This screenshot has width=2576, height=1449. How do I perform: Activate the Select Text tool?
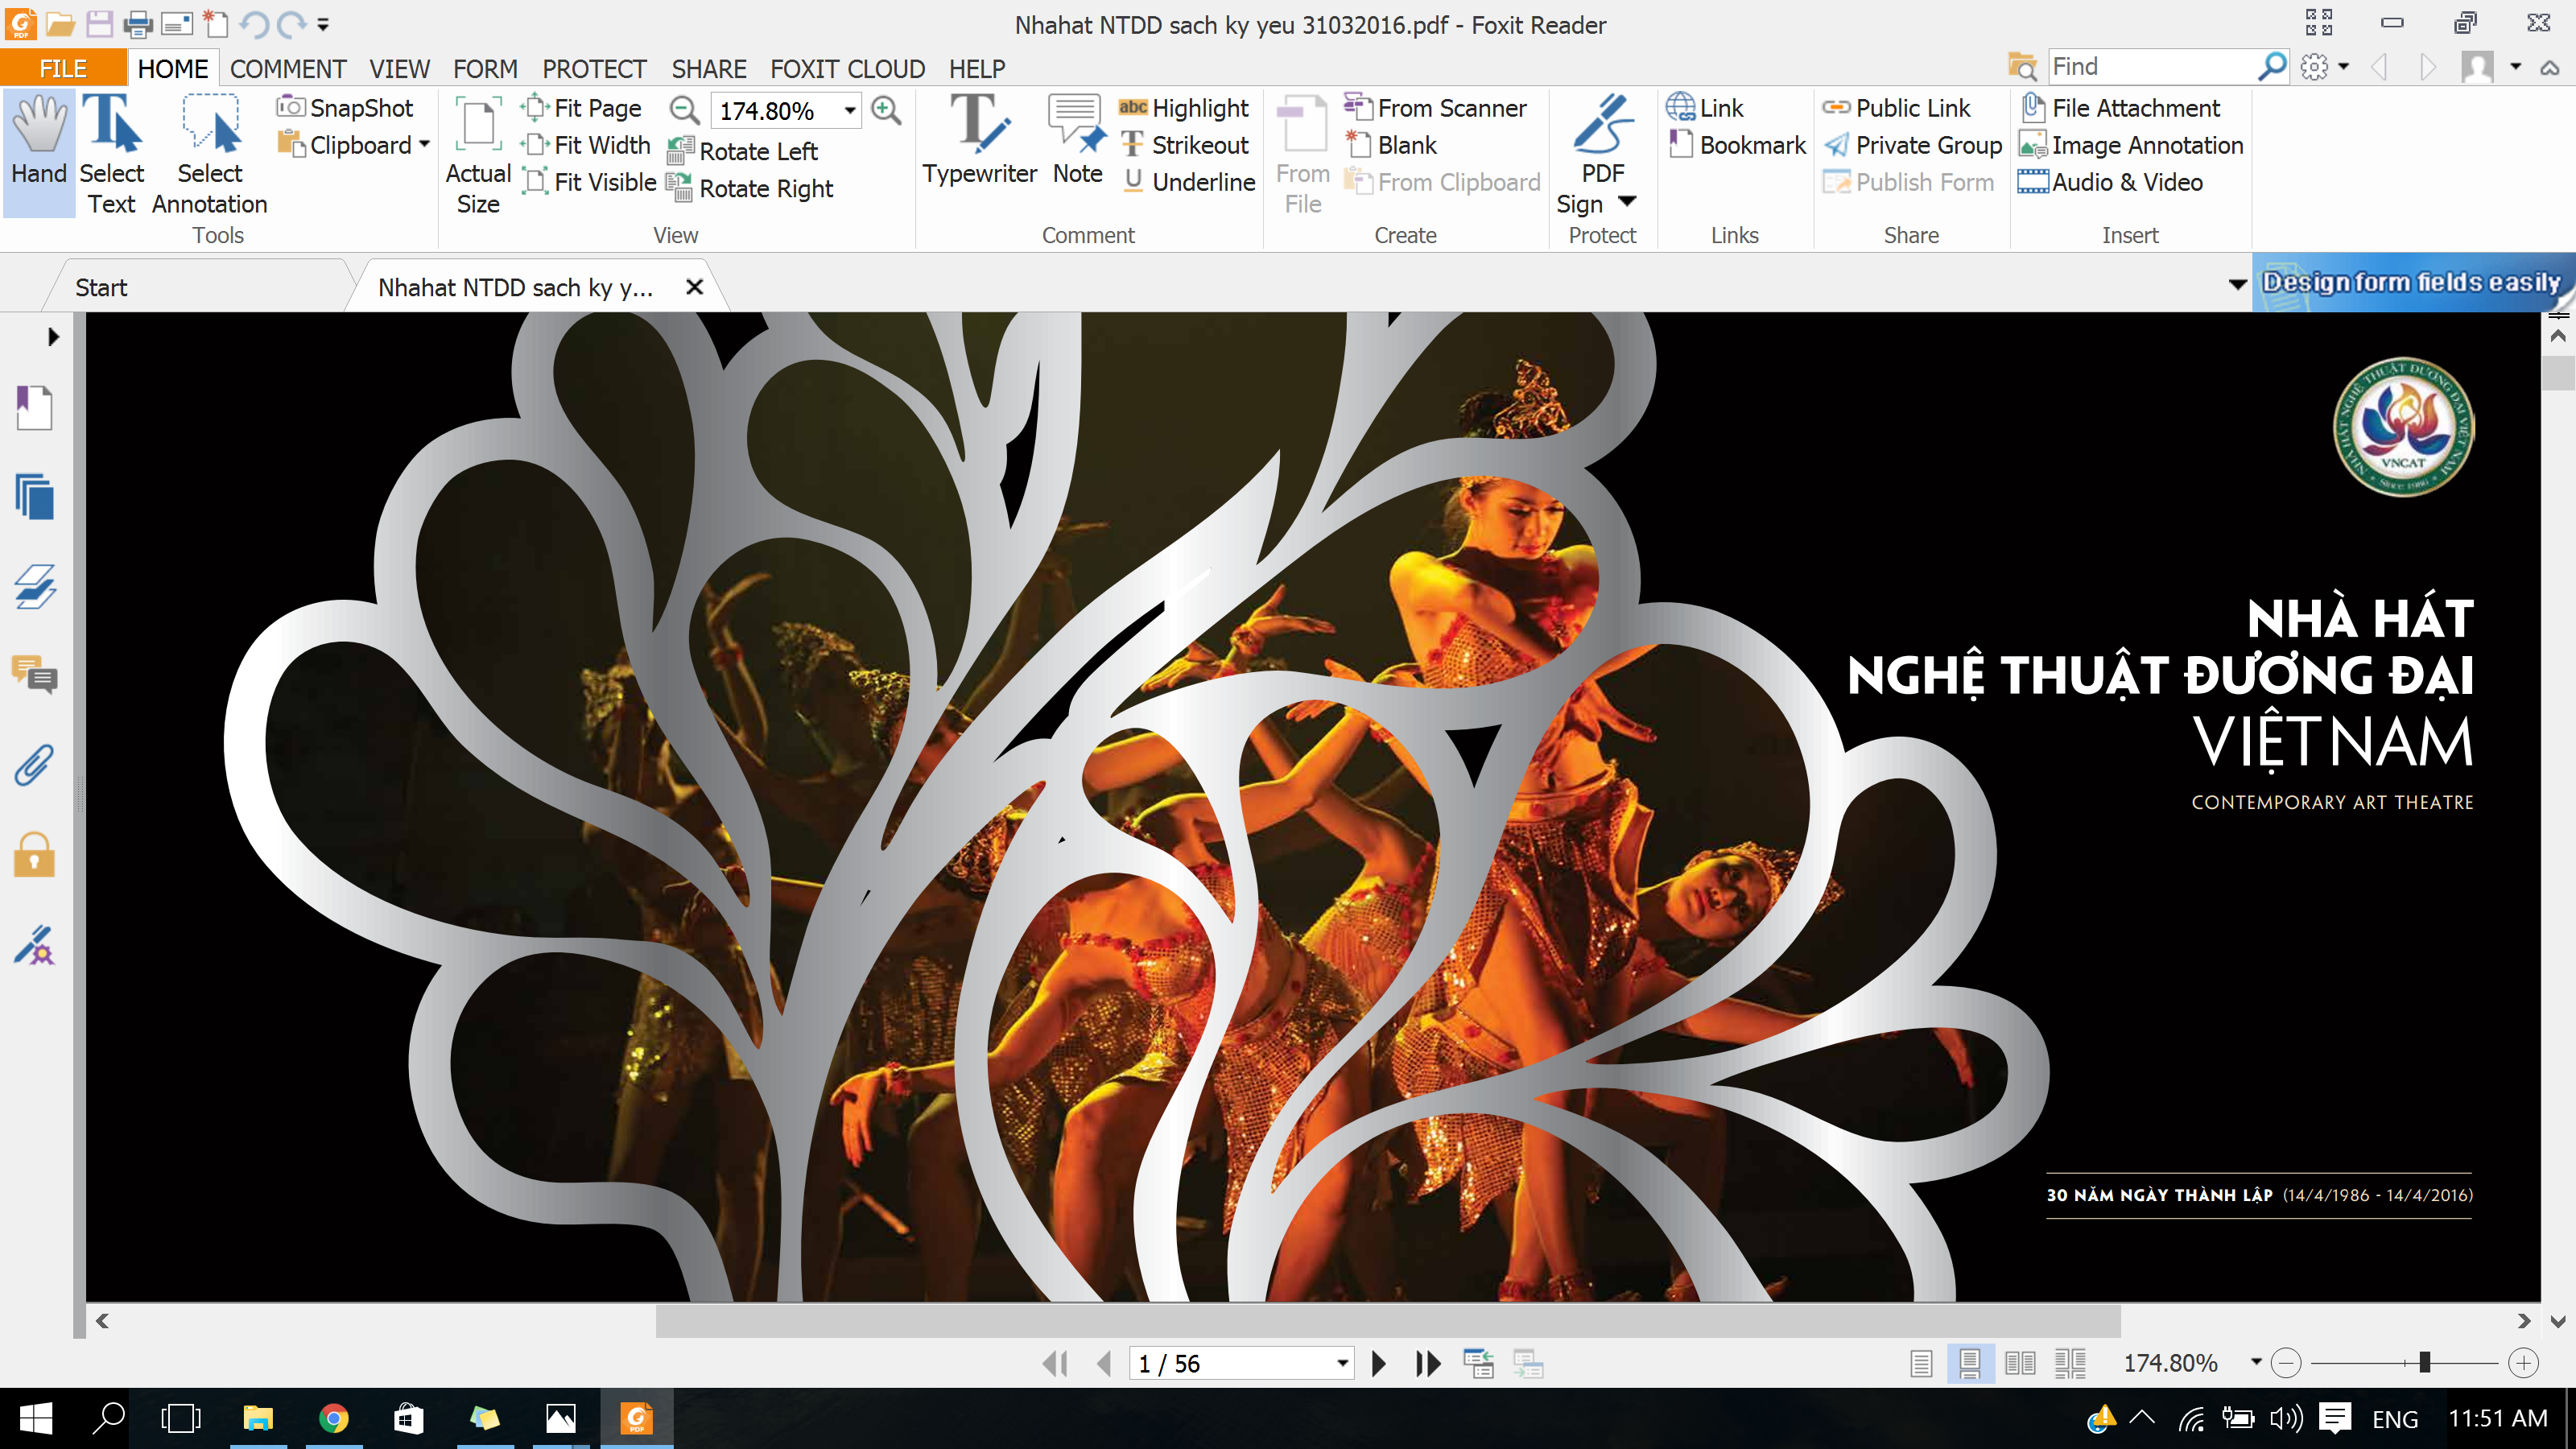112,154
